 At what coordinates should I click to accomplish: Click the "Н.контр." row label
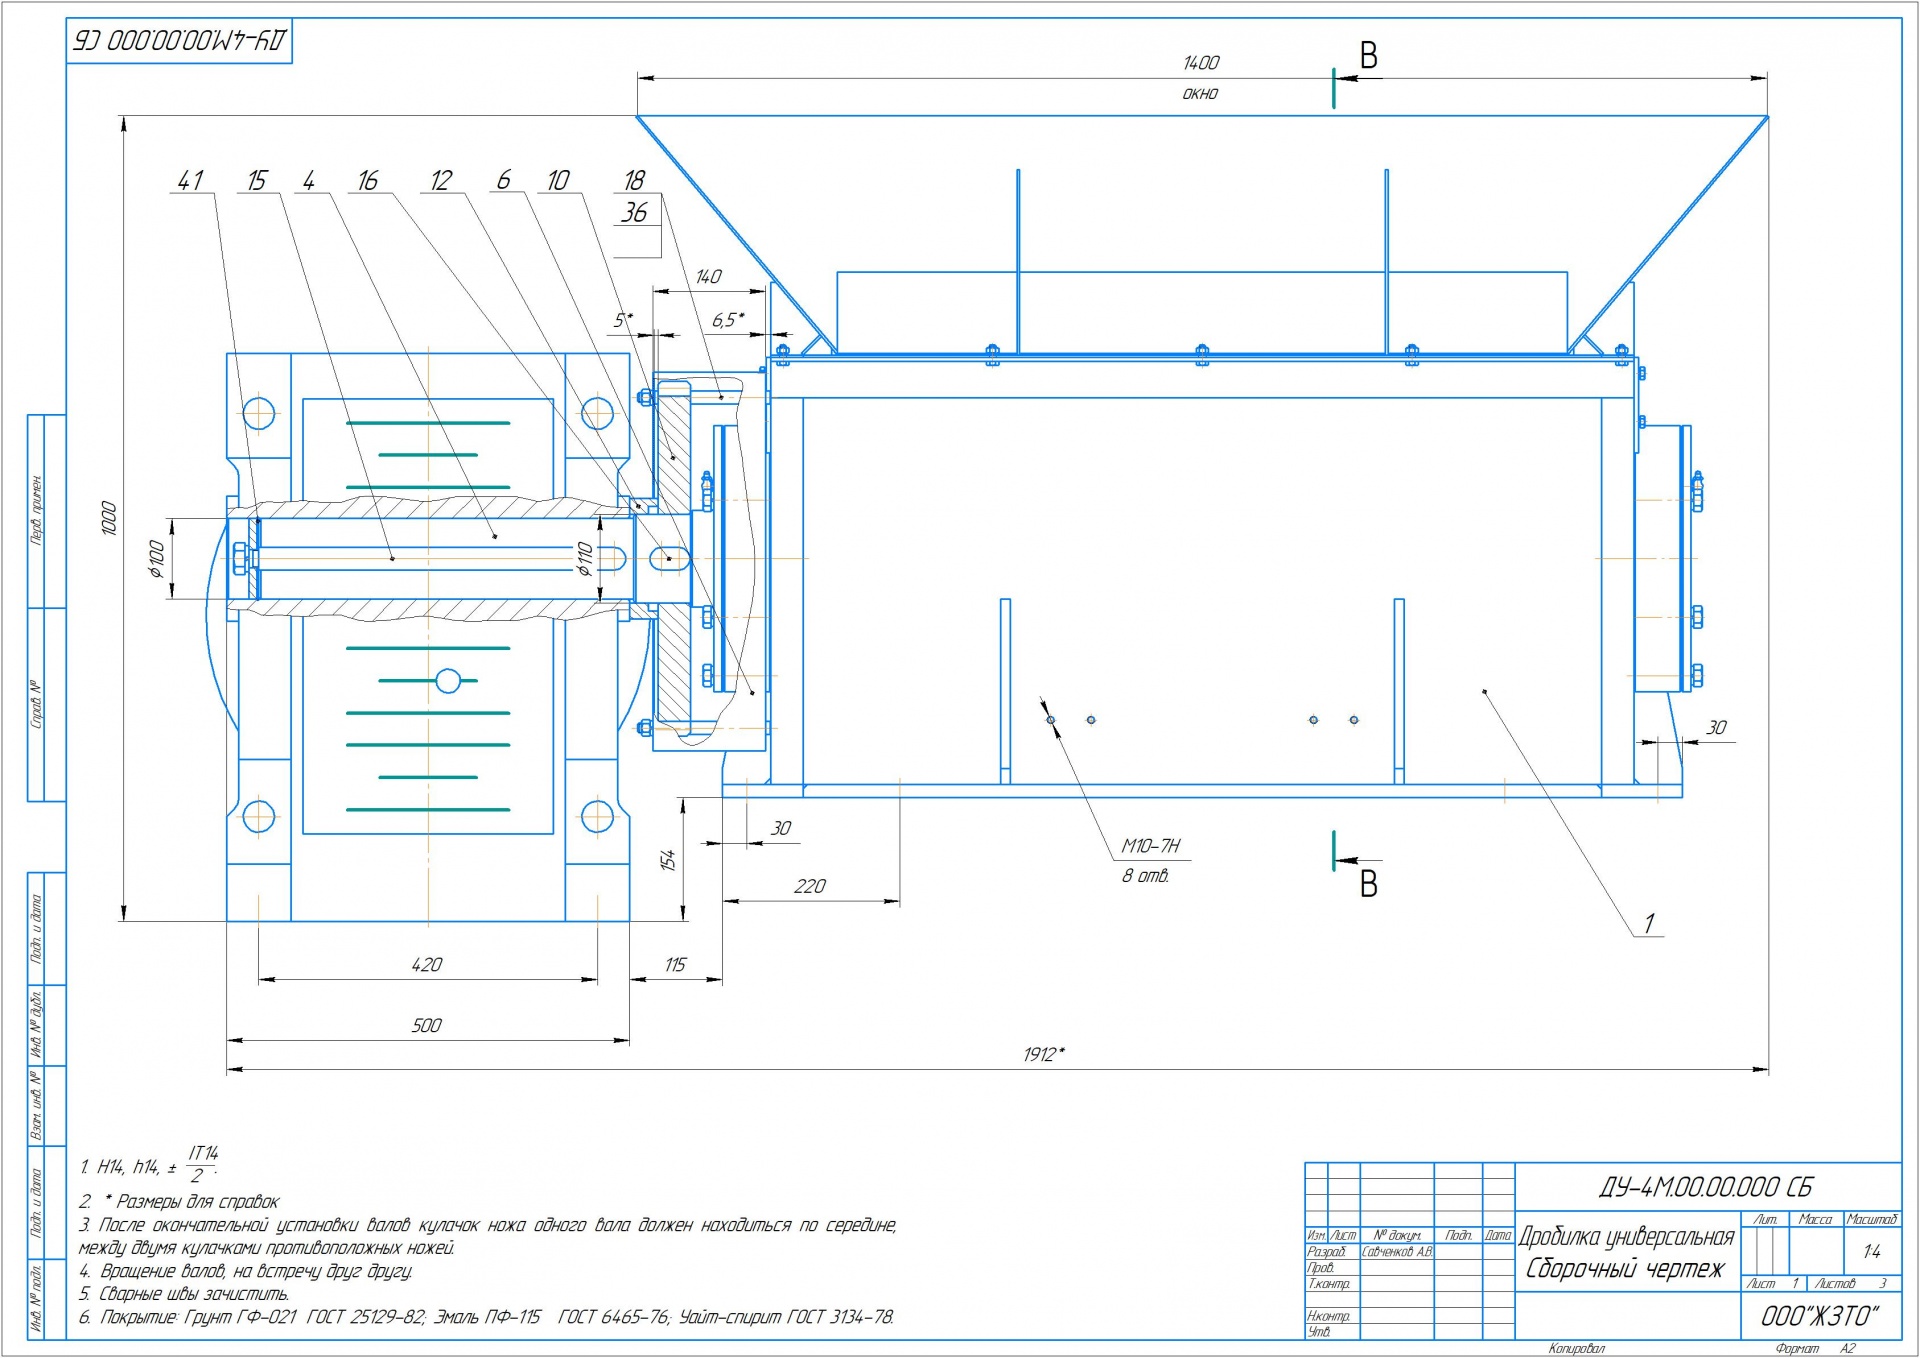(1329, 1316)
